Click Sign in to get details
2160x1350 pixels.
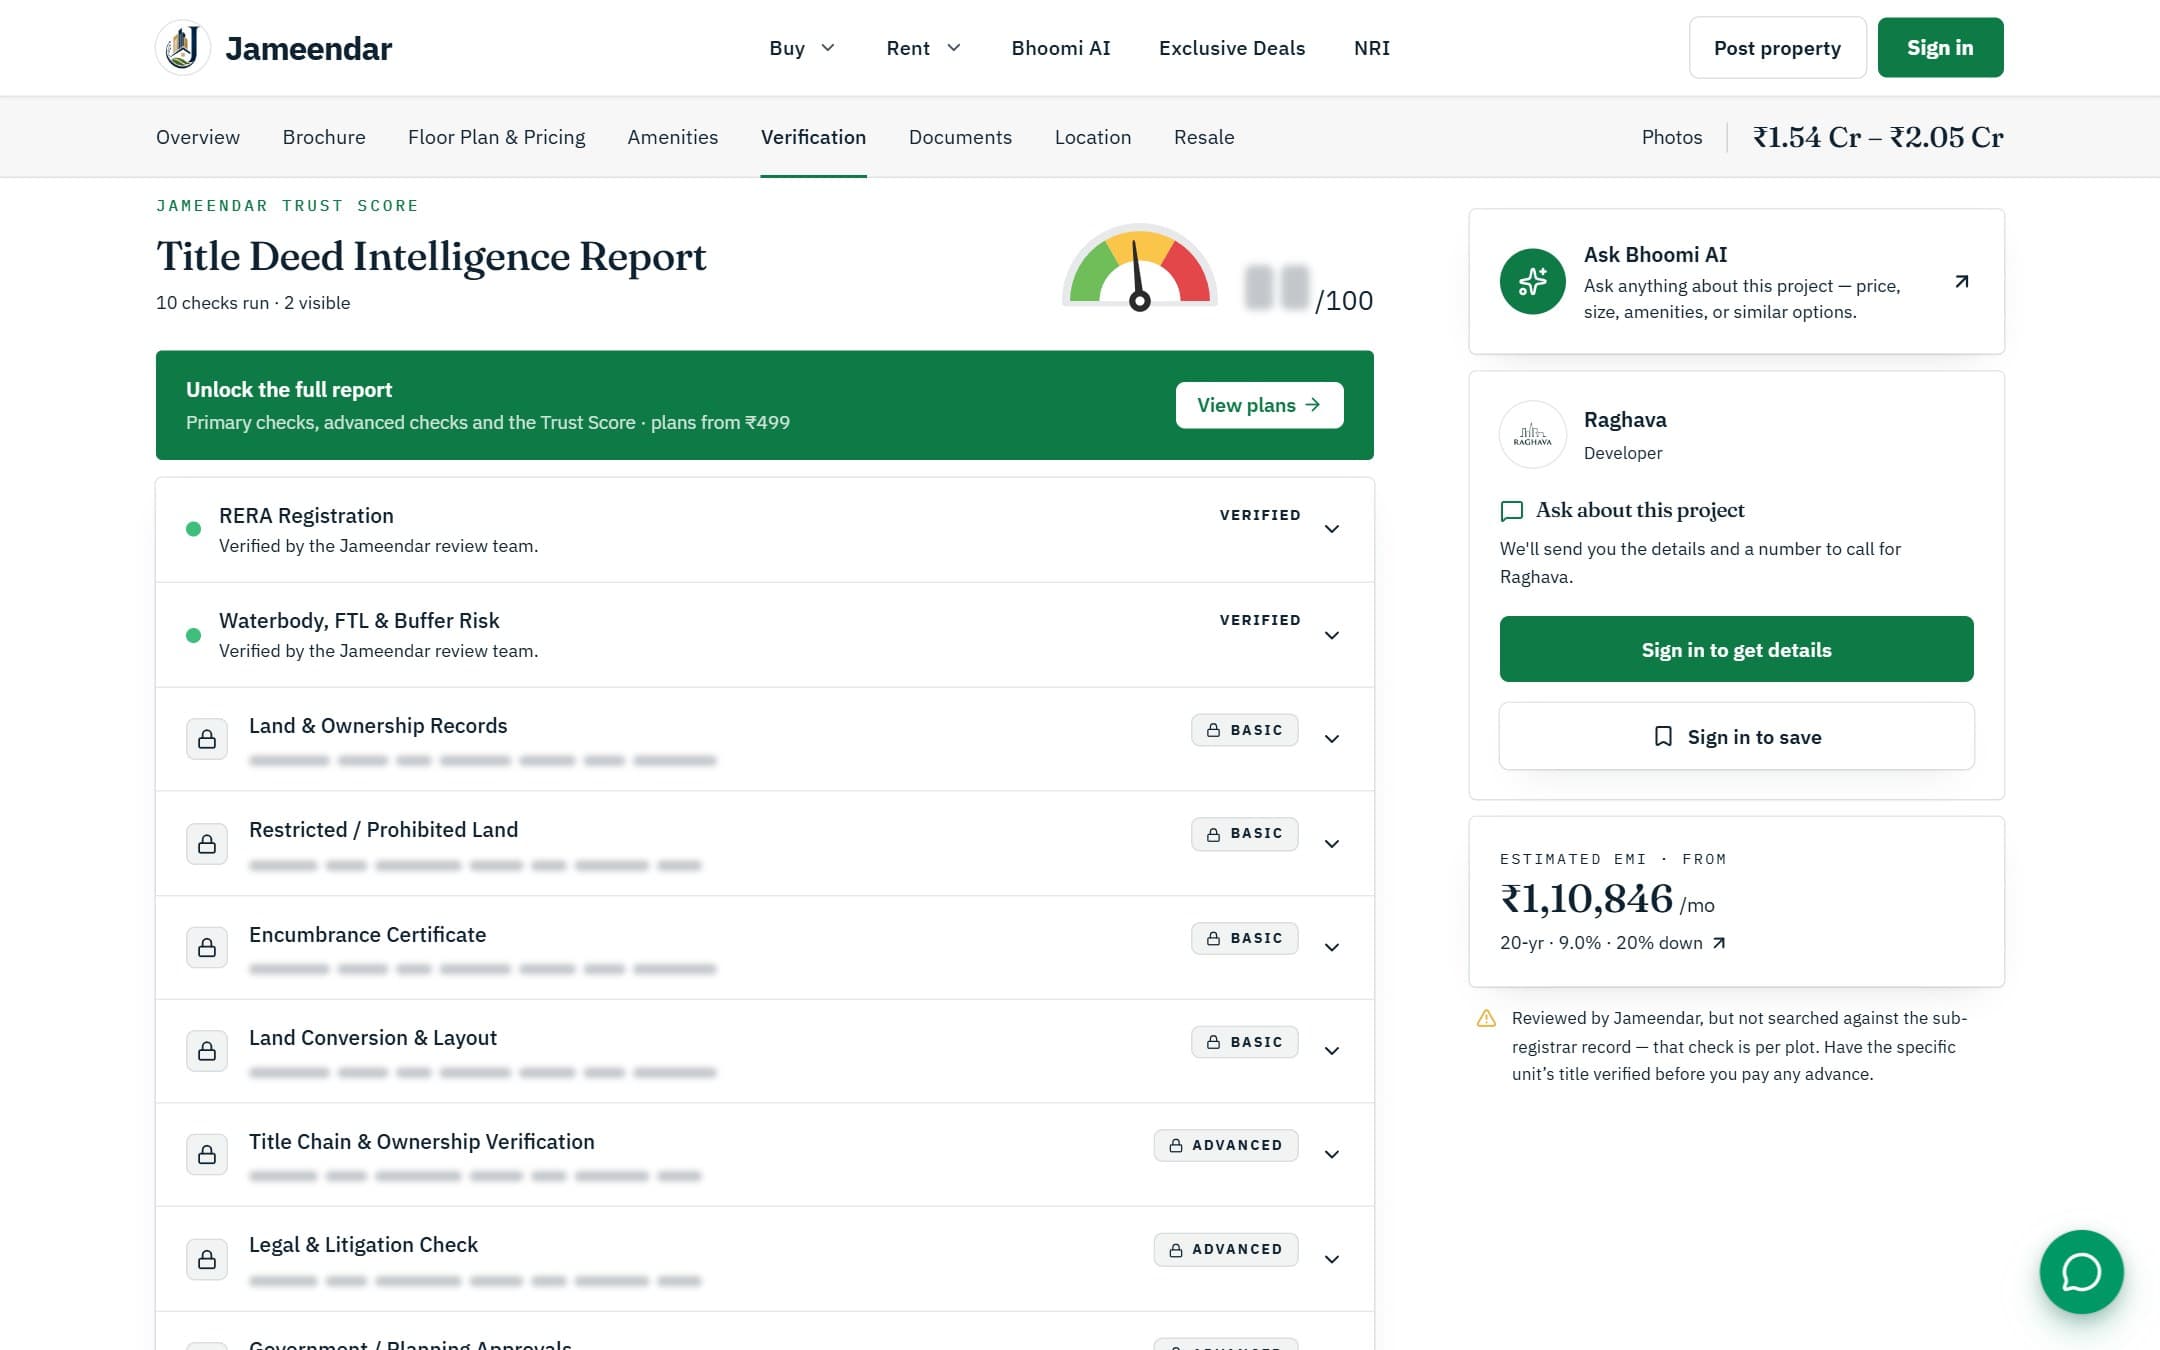pyautogui.click(x=1736, y=649)
